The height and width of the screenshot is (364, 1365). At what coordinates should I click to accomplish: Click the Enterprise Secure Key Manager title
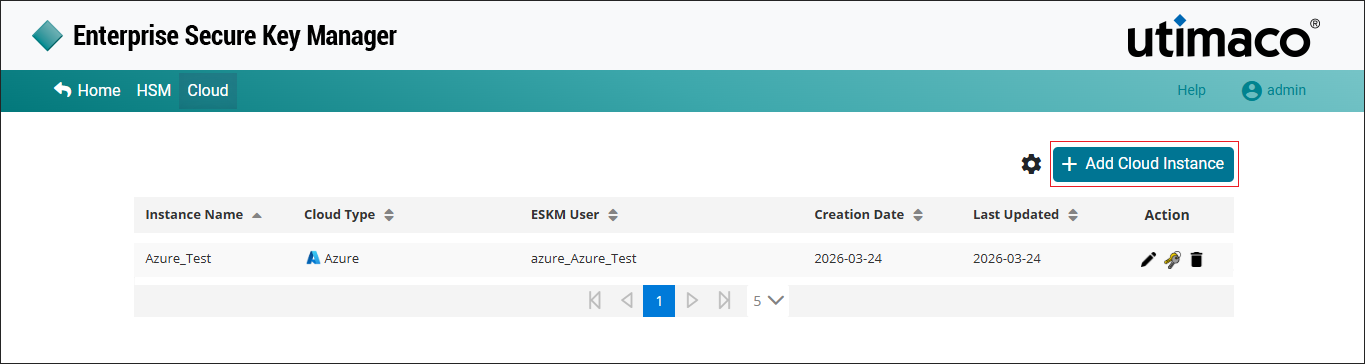point(235,36)
